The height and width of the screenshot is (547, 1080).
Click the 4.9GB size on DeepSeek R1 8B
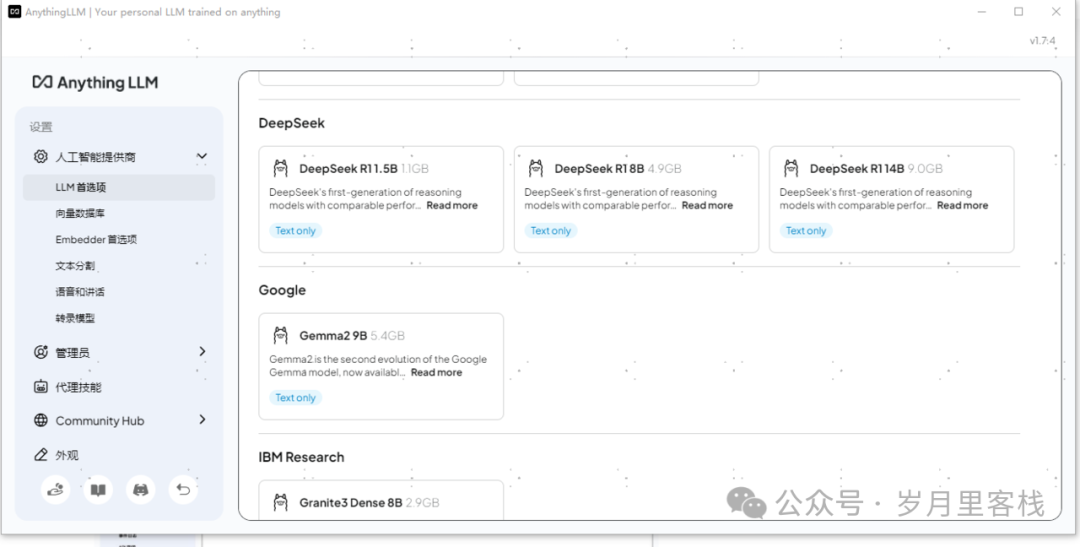[x=665, y=169]
